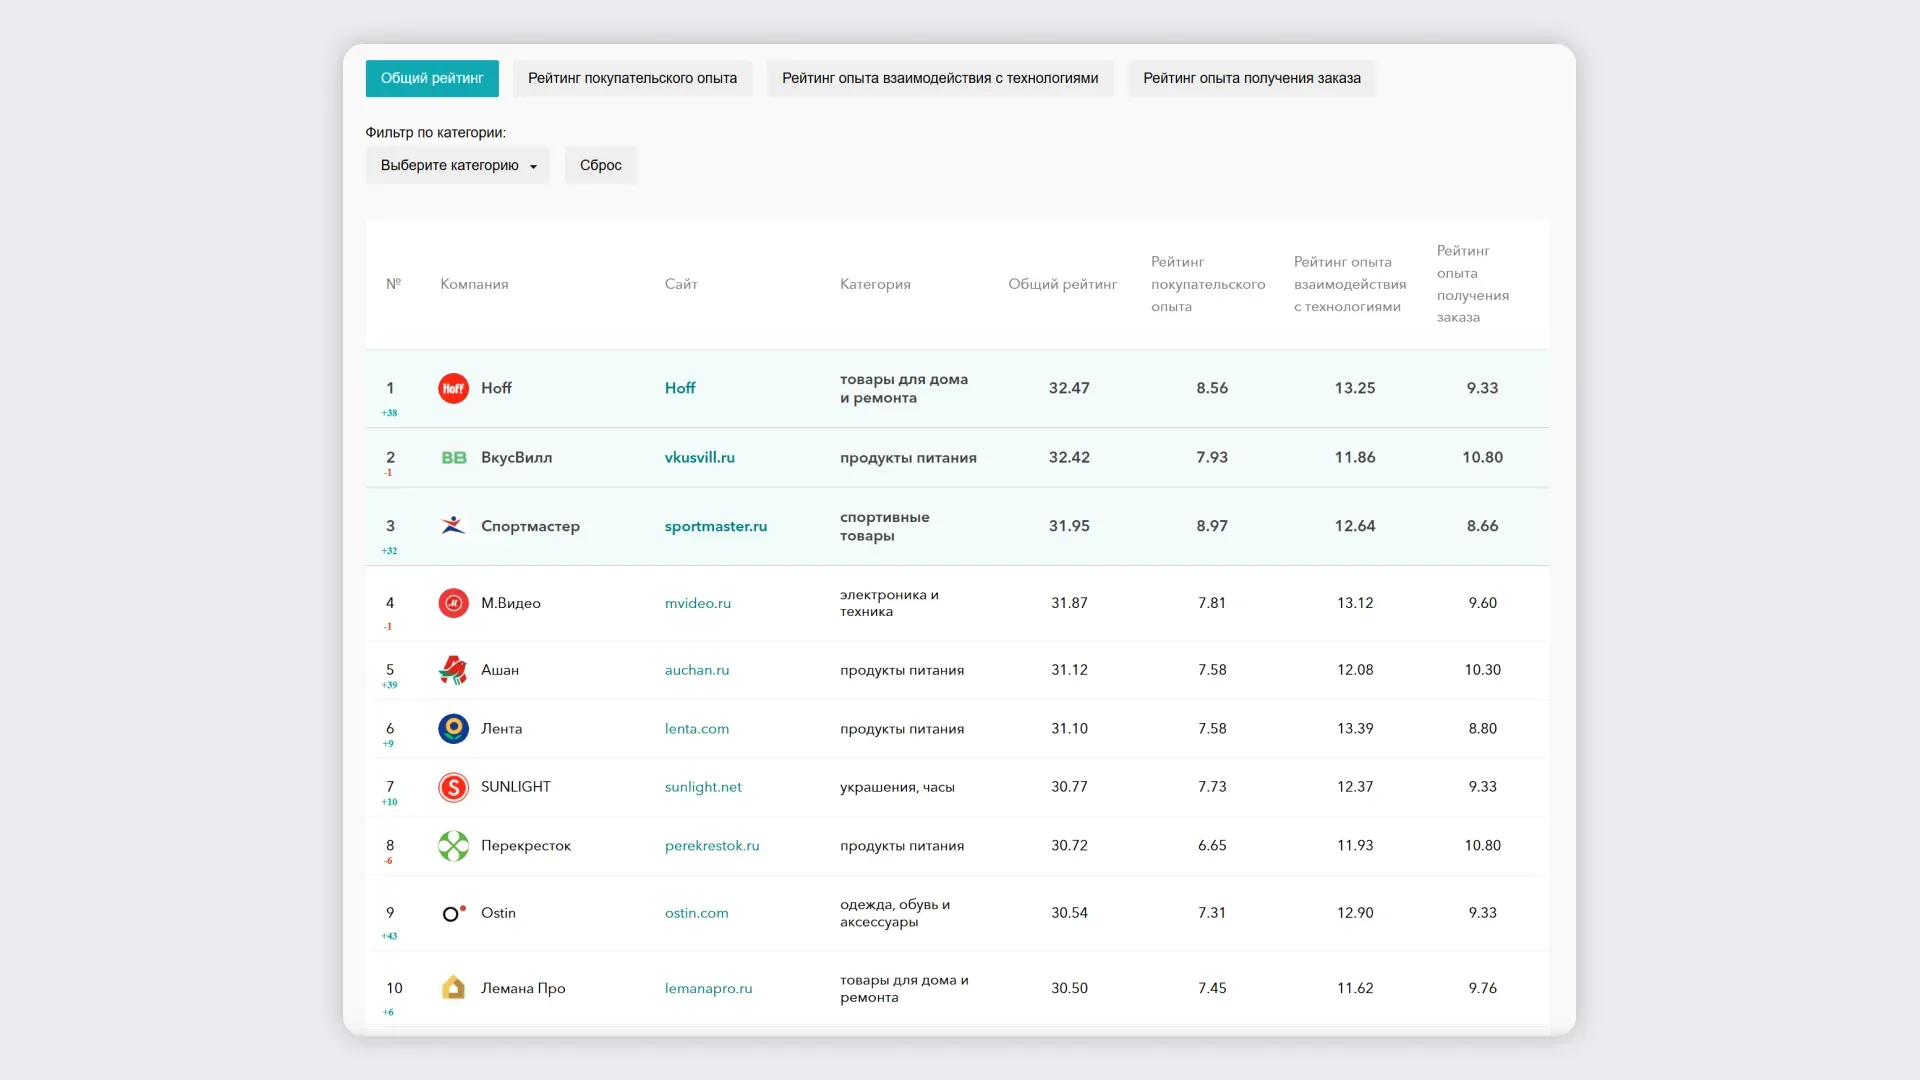
Task: Click Hoff's rank change +38
Action: (x=389, y=413)
